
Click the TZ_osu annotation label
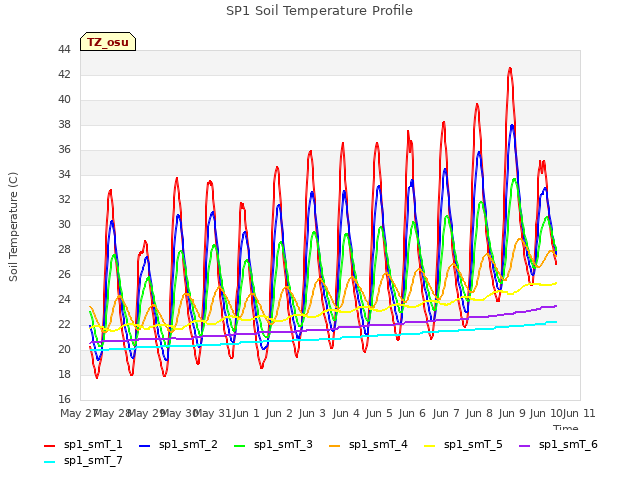click(108, 42)
